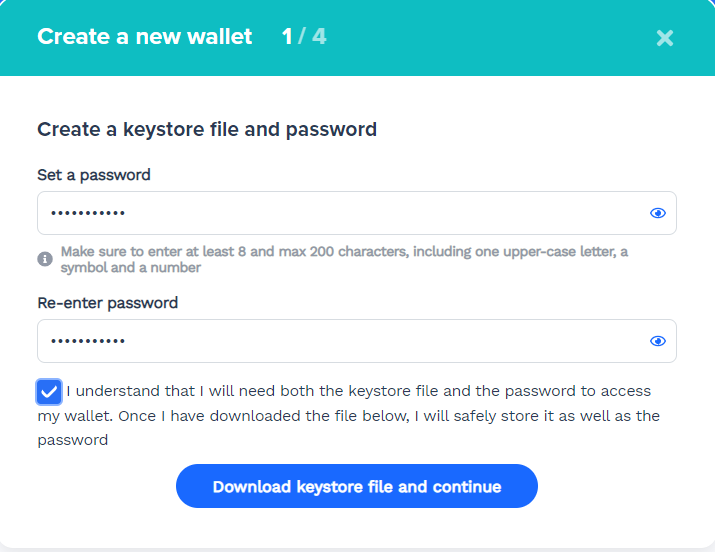Screen dimensions: 715x552
Task: Select the total steps number 4
Action: (319, 36)
